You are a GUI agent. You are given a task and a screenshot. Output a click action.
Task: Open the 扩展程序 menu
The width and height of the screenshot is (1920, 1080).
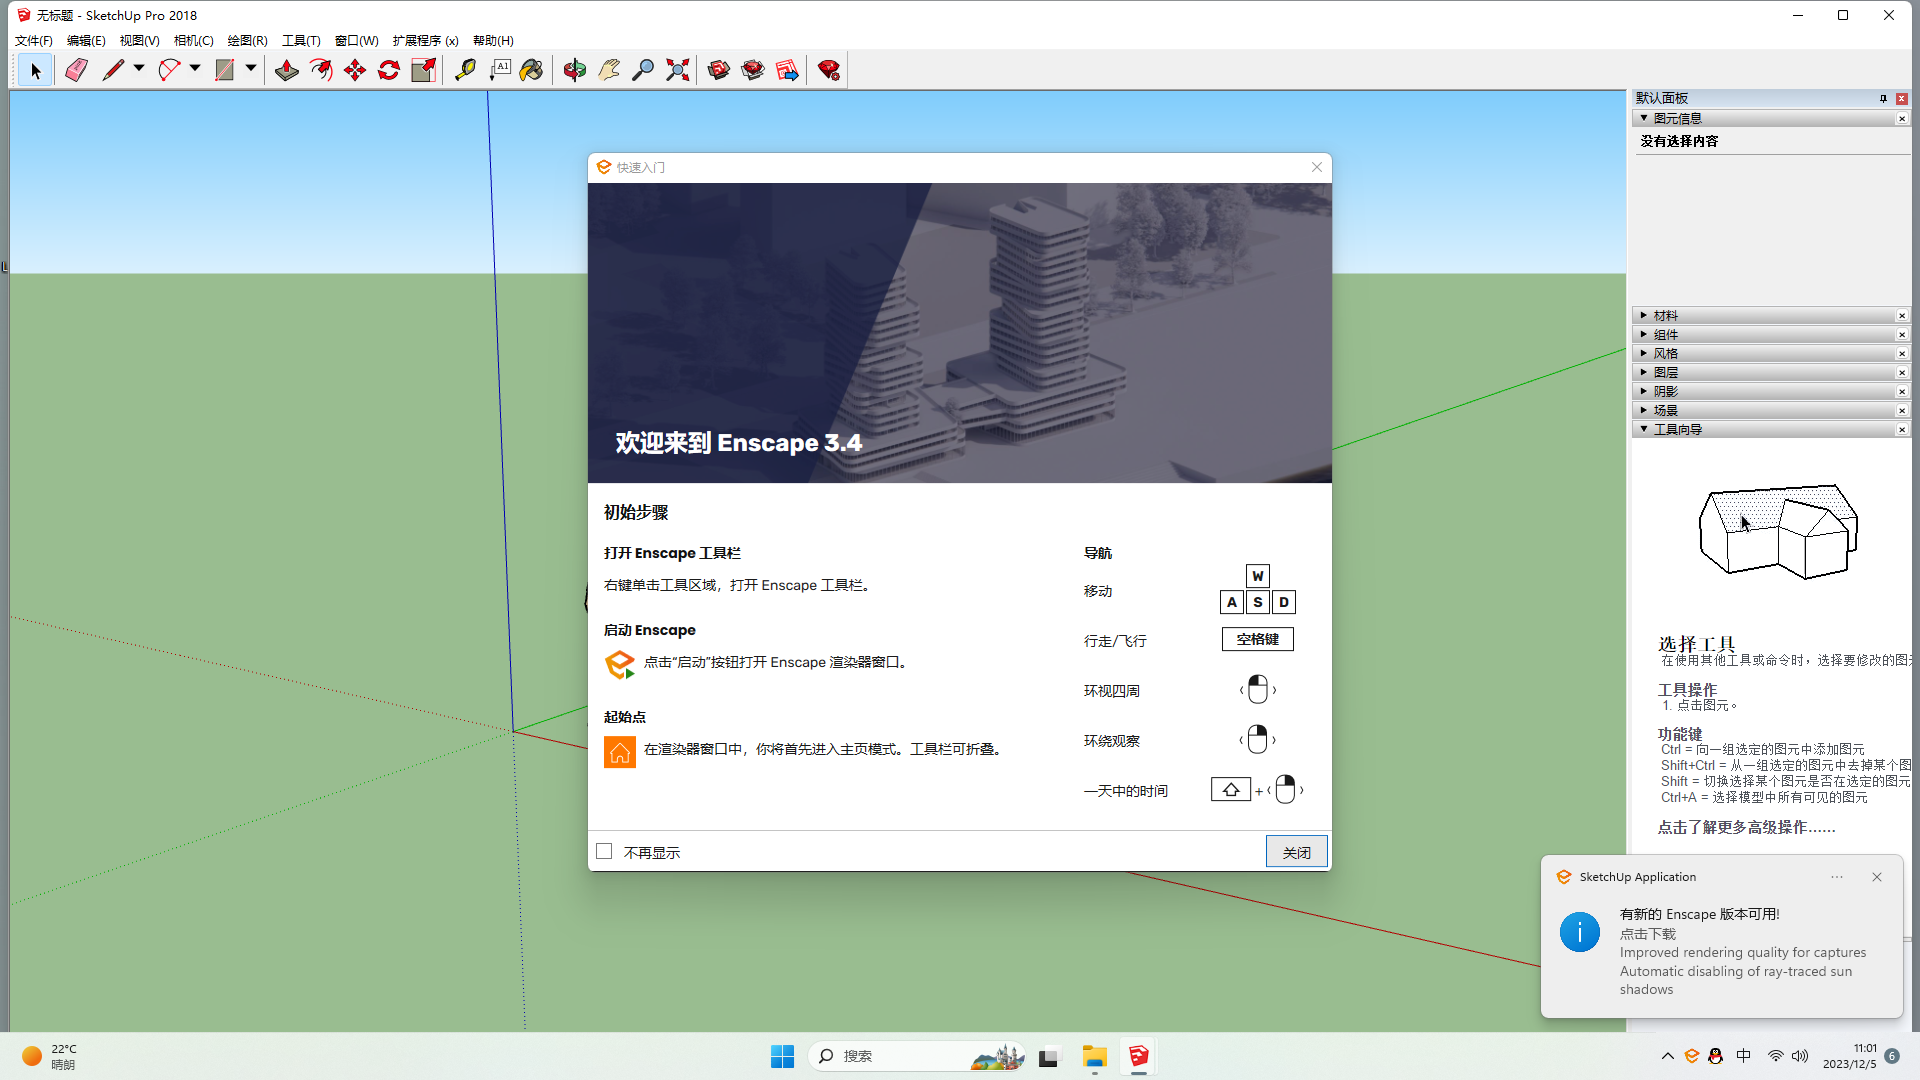pos(425,41)
